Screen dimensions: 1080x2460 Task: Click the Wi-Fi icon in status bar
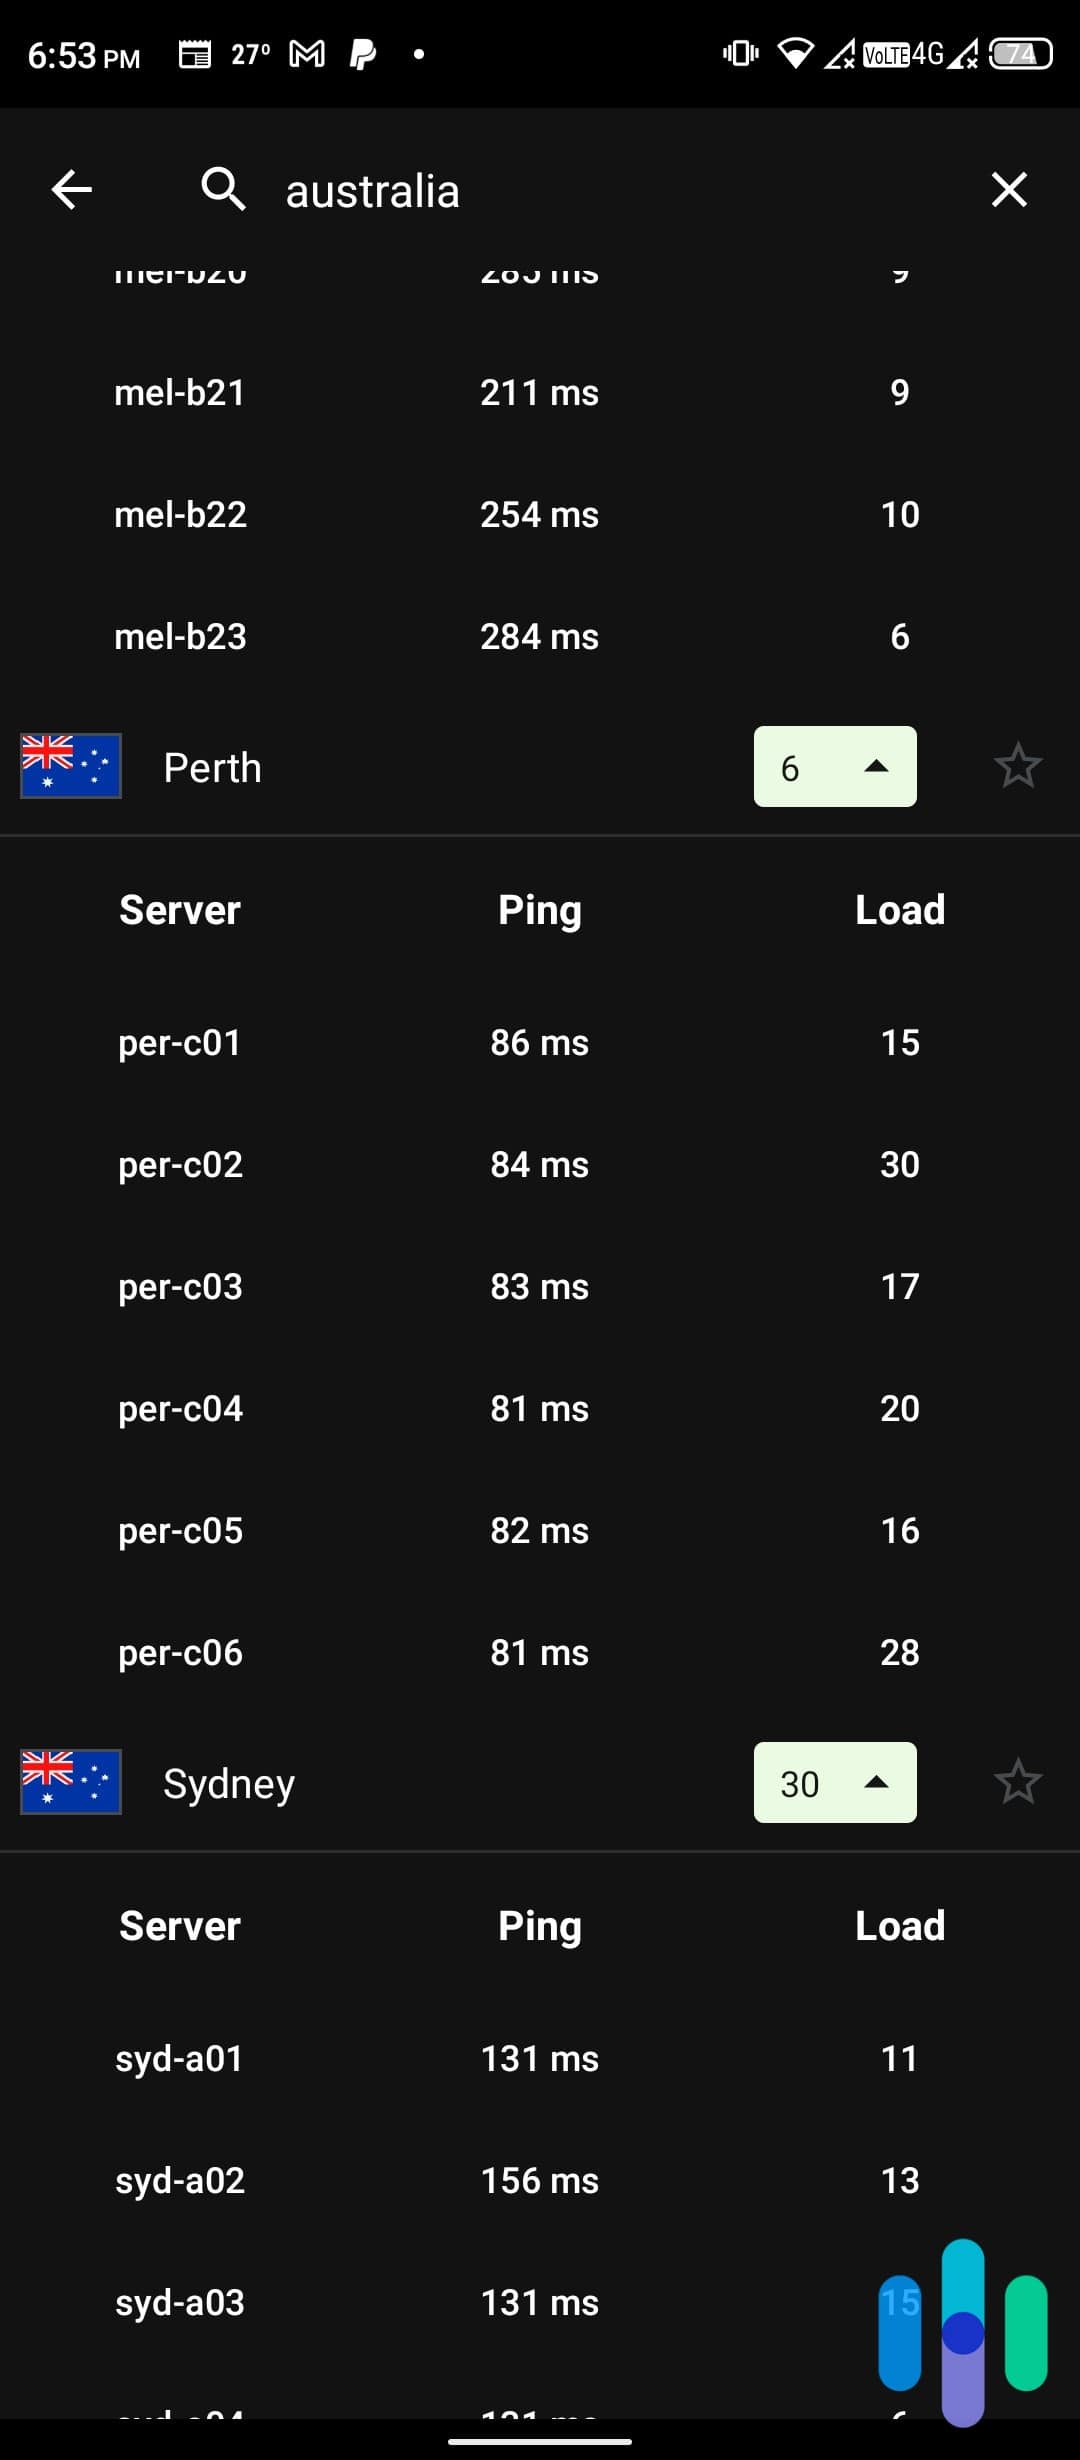795,53
